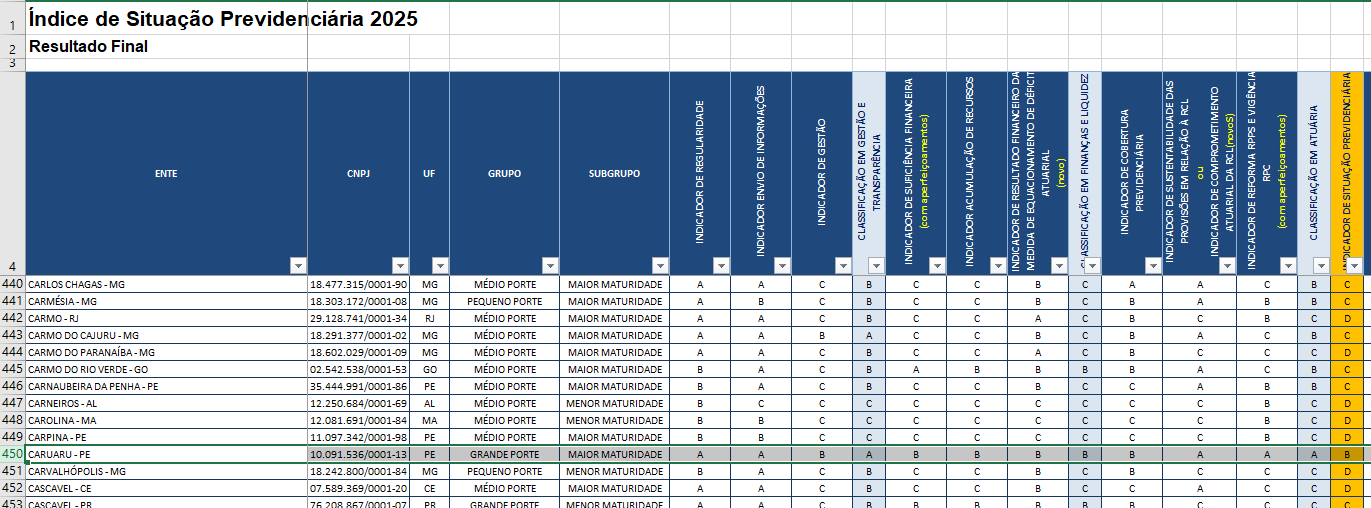Open the Indicador de Cobertura Previdenciária filter
This screenshot has height=508, width=1371.
click(1151, 265)
